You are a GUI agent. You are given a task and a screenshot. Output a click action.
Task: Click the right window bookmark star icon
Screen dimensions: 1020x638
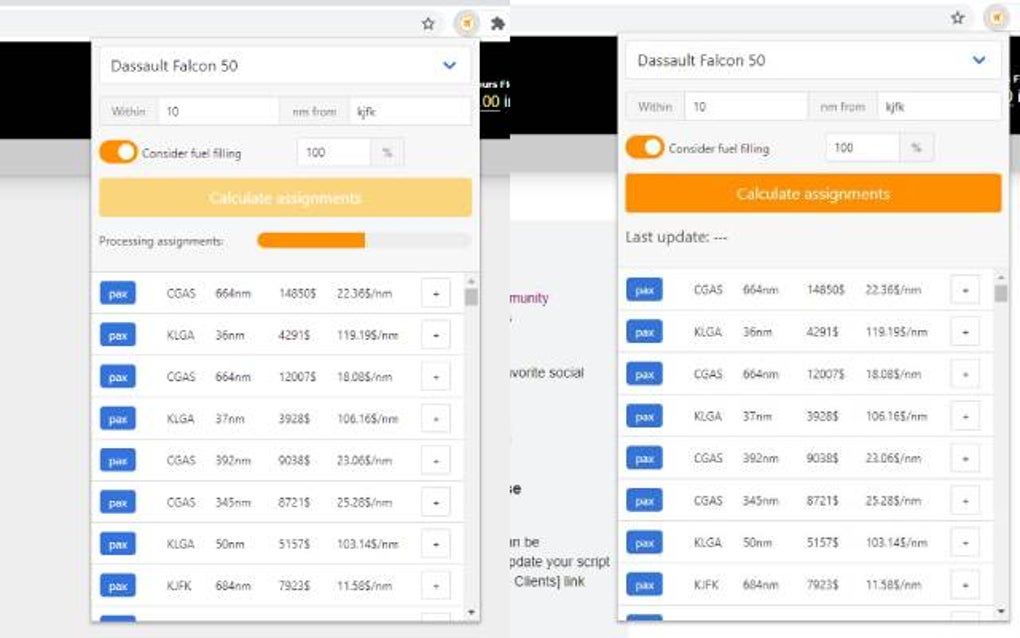956,17
